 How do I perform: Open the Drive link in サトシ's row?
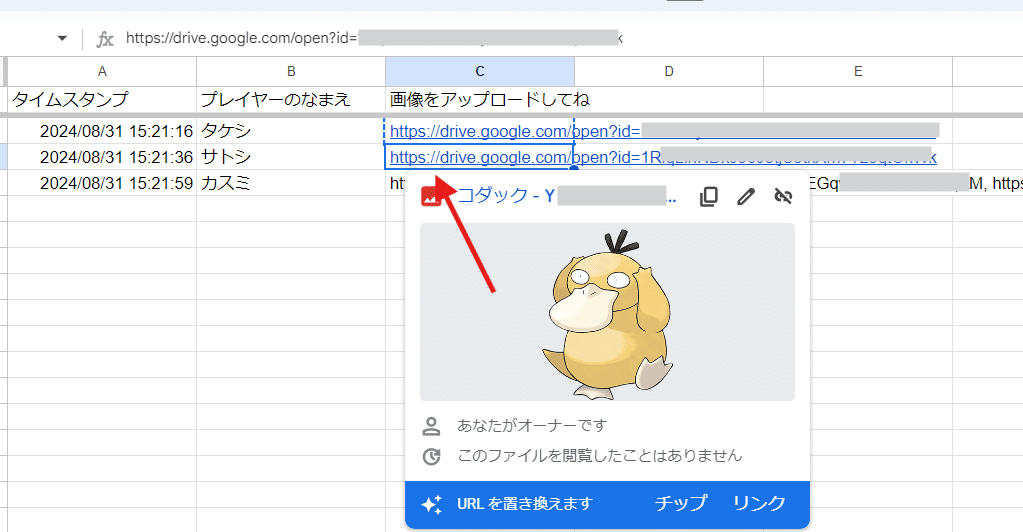coord(663,157)
